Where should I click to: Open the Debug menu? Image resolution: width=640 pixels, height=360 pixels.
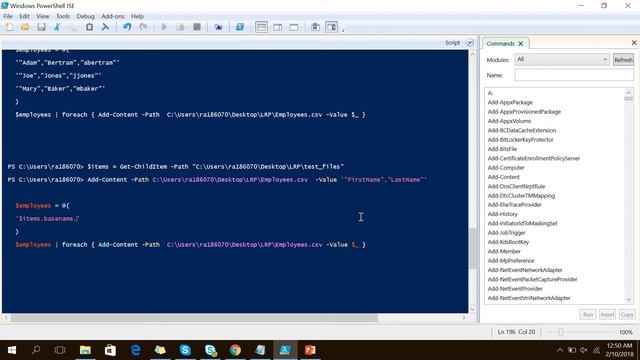pos(85,16)
